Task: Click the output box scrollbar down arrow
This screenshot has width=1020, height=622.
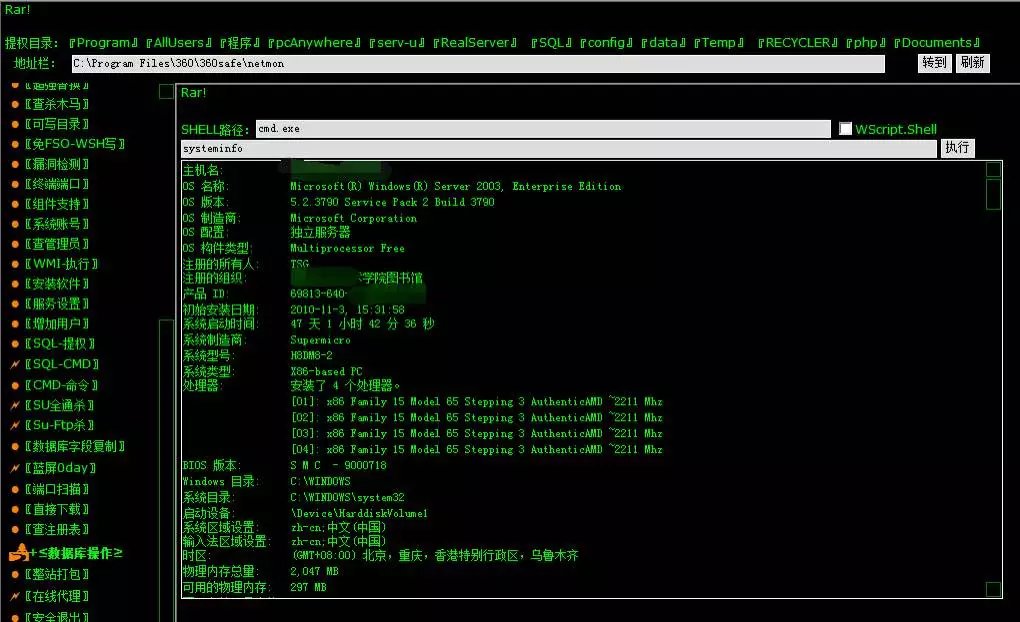Action: 993,589
